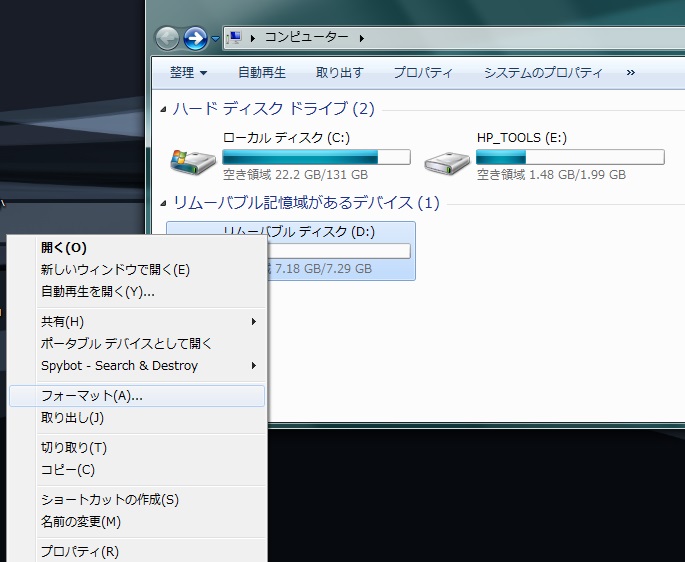Click the computer icon in address bar

235,38
